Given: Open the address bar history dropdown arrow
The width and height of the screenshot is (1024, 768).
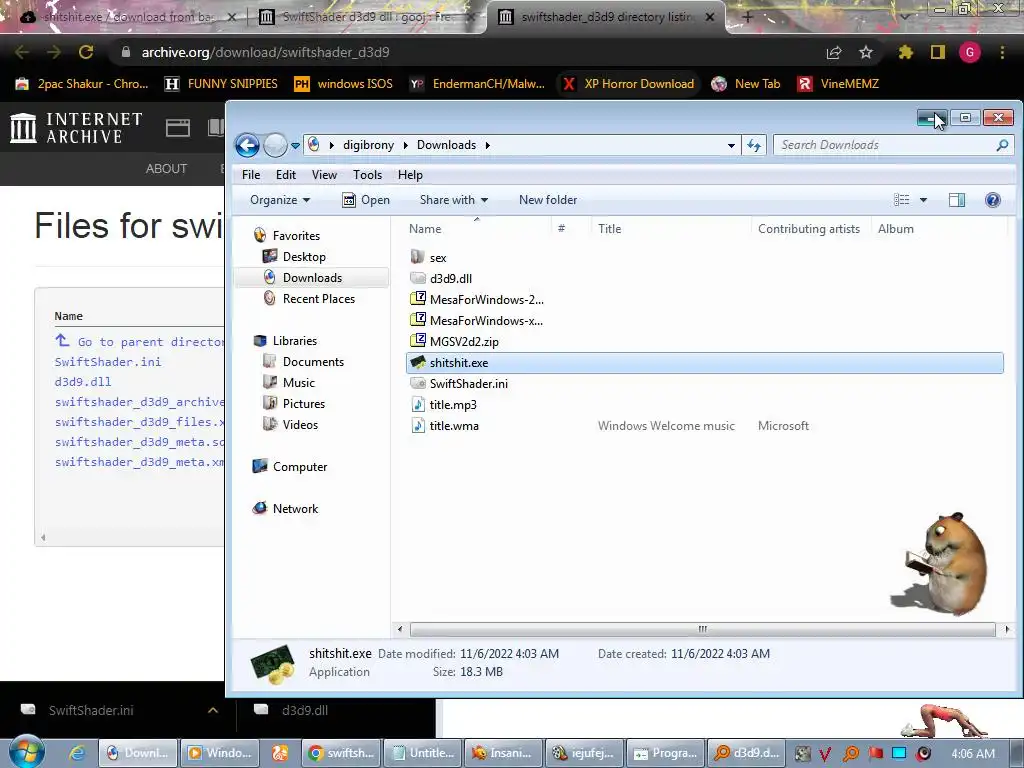Looking at the screenshot, I should click(x=731, y=146).
